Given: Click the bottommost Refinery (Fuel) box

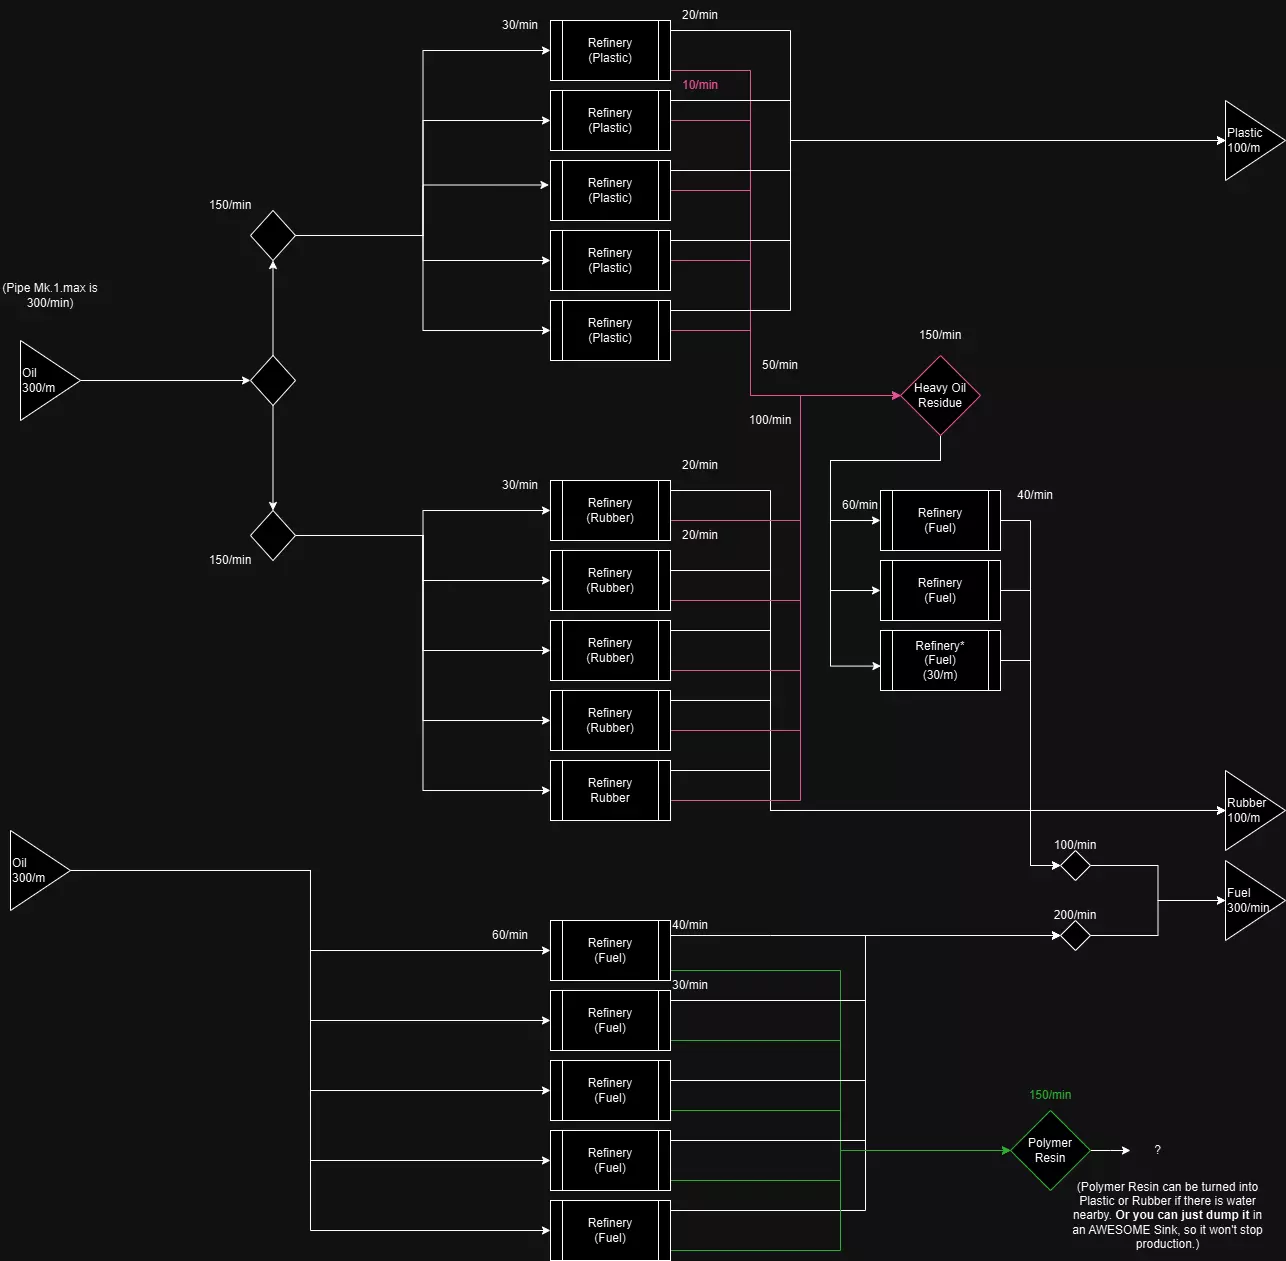Looking at the screenshot, I should point(610,1230).
